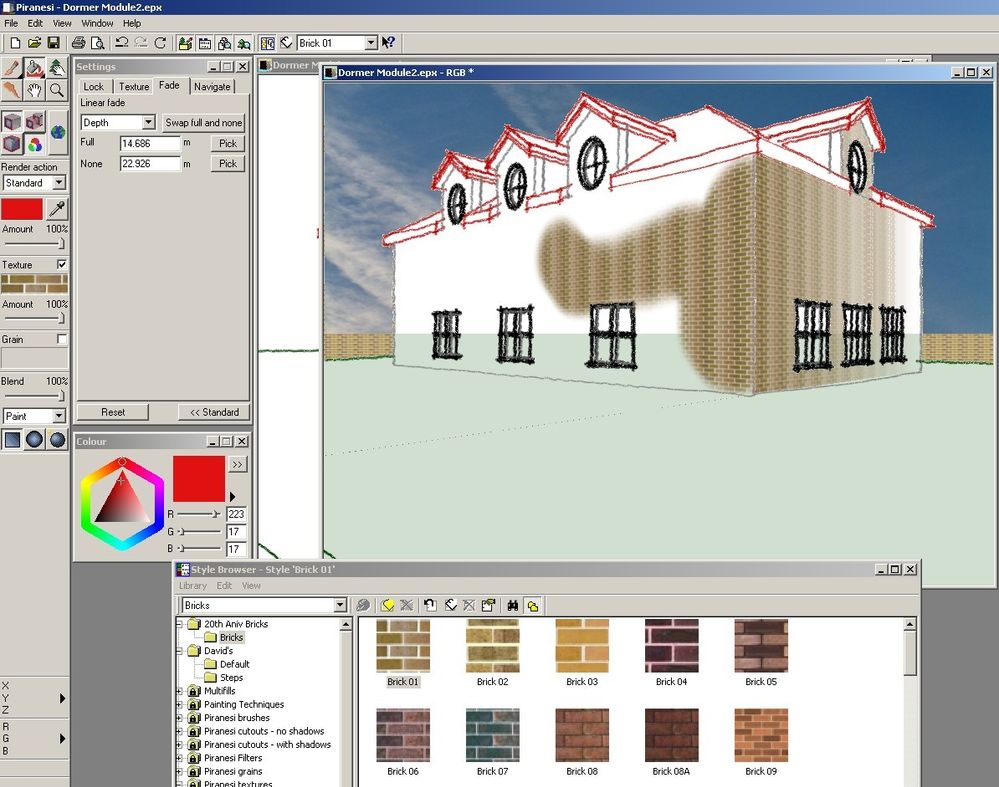The image size is (999, 787).
Task: Choose the soft sphere brush shape
Action: point(57,439)
